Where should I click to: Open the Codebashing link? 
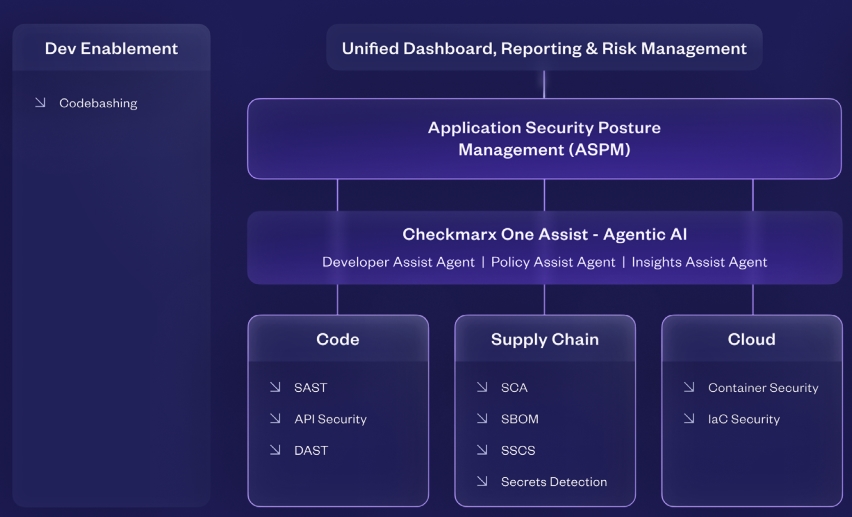(98, 103)
